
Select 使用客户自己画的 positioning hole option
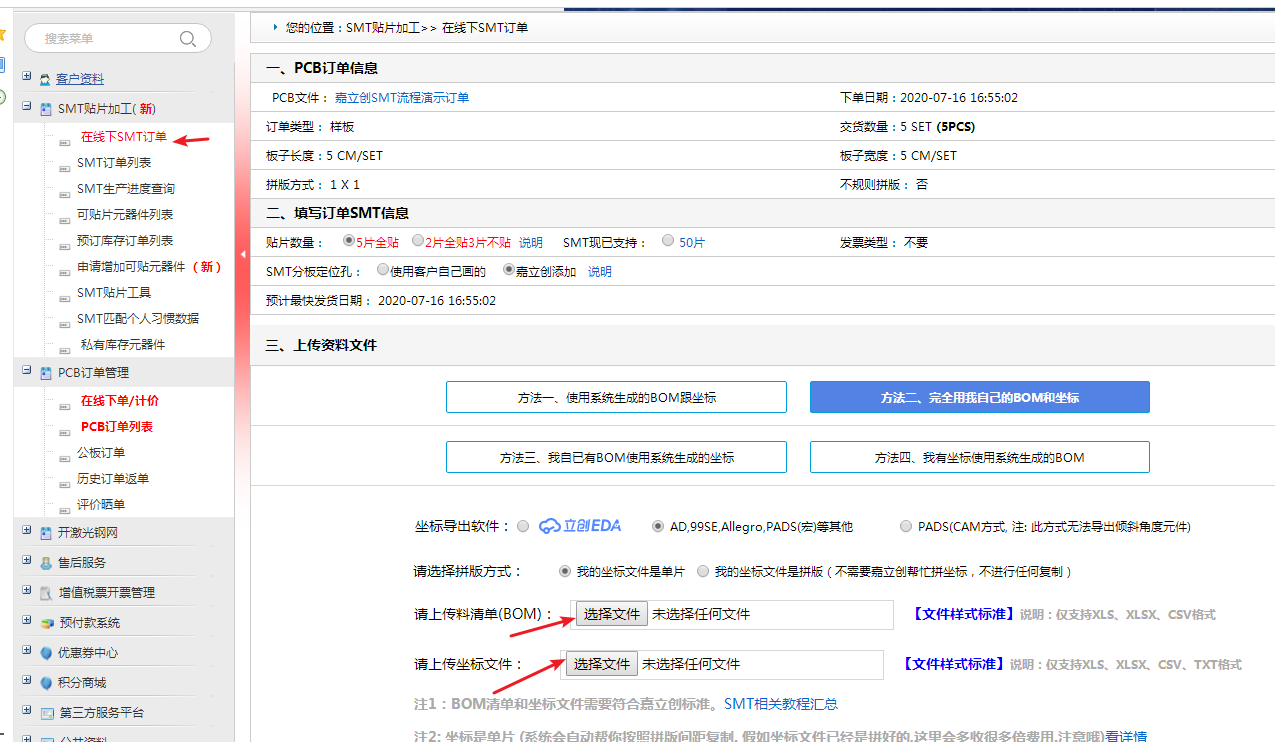(x=383, y=270)
